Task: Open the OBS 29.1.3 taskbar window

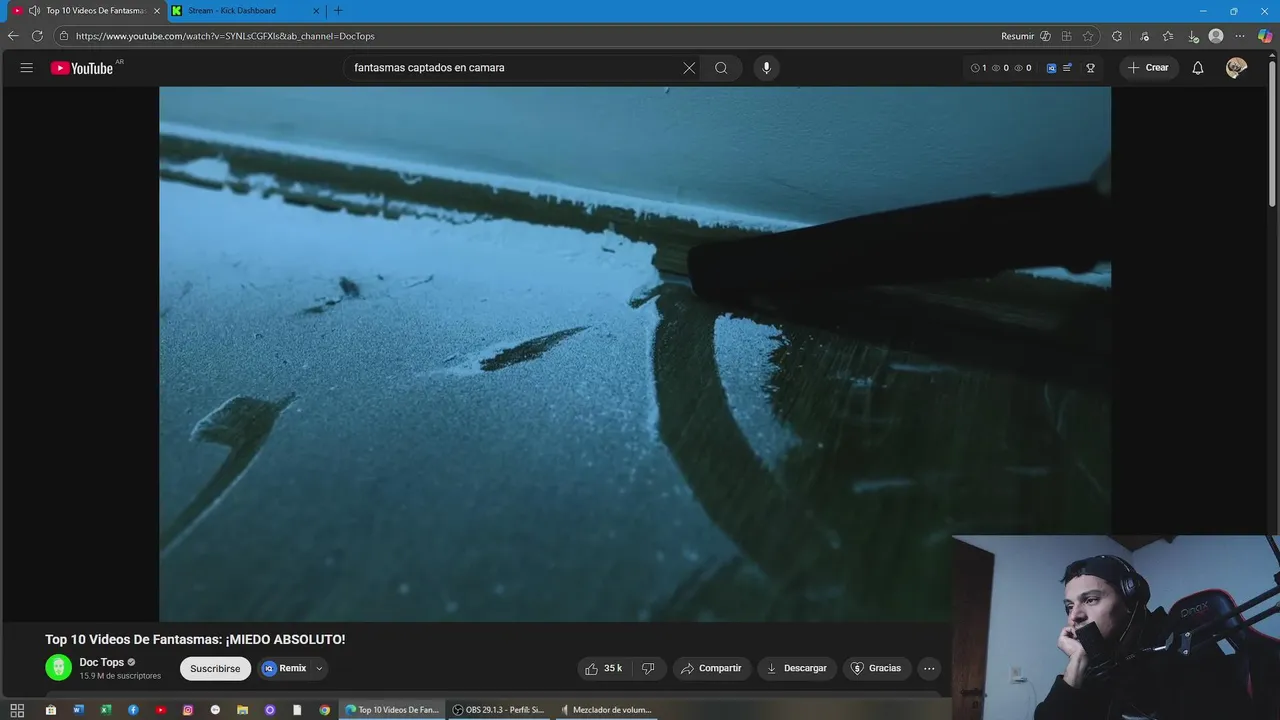Action: point(499,710)
